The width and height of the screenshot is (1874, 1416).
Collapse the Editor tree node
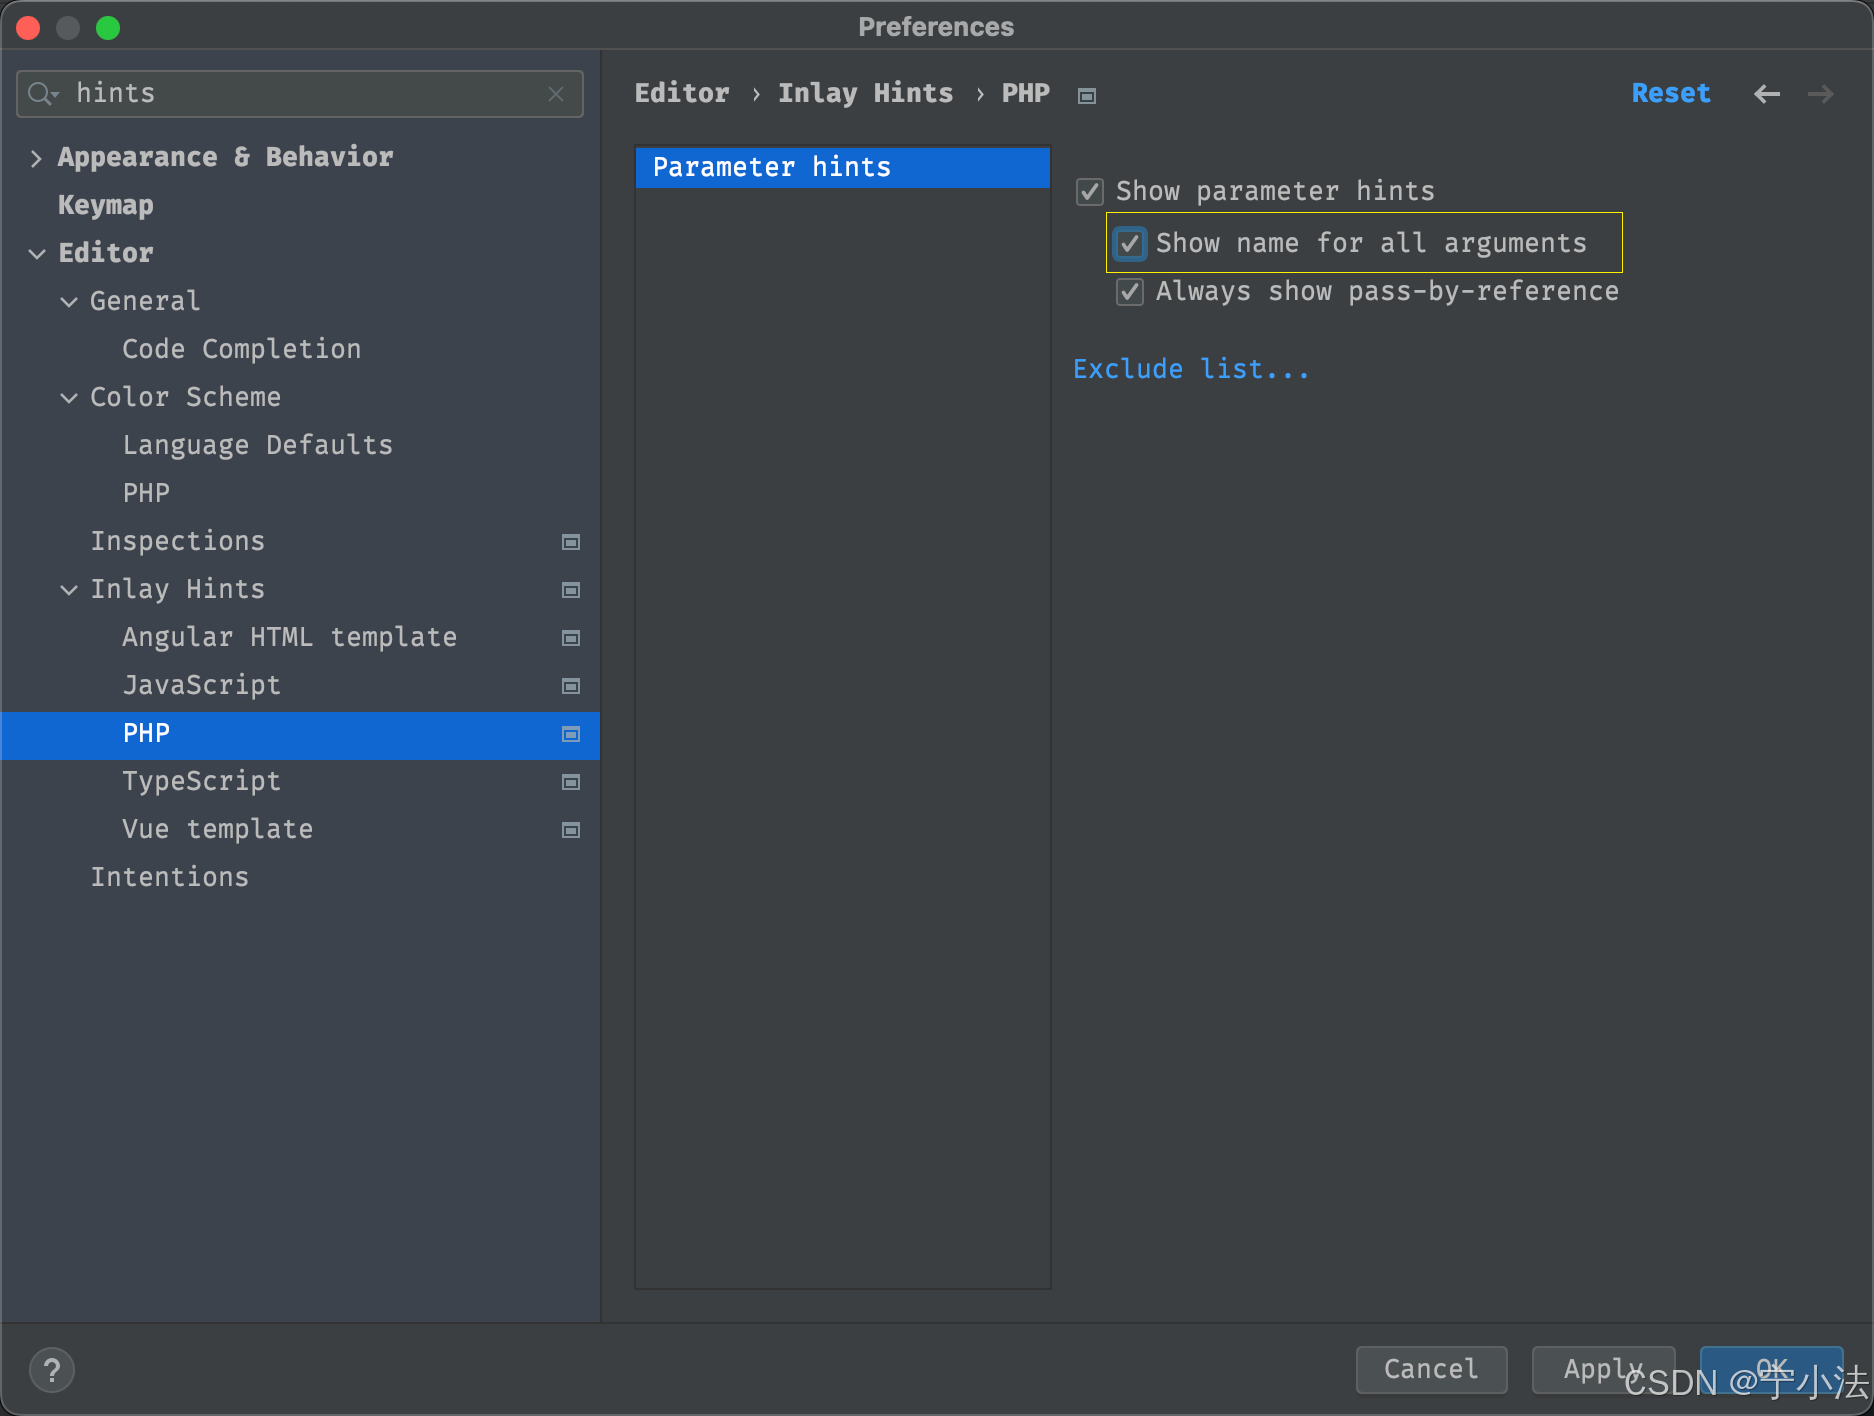click(37, 253)
